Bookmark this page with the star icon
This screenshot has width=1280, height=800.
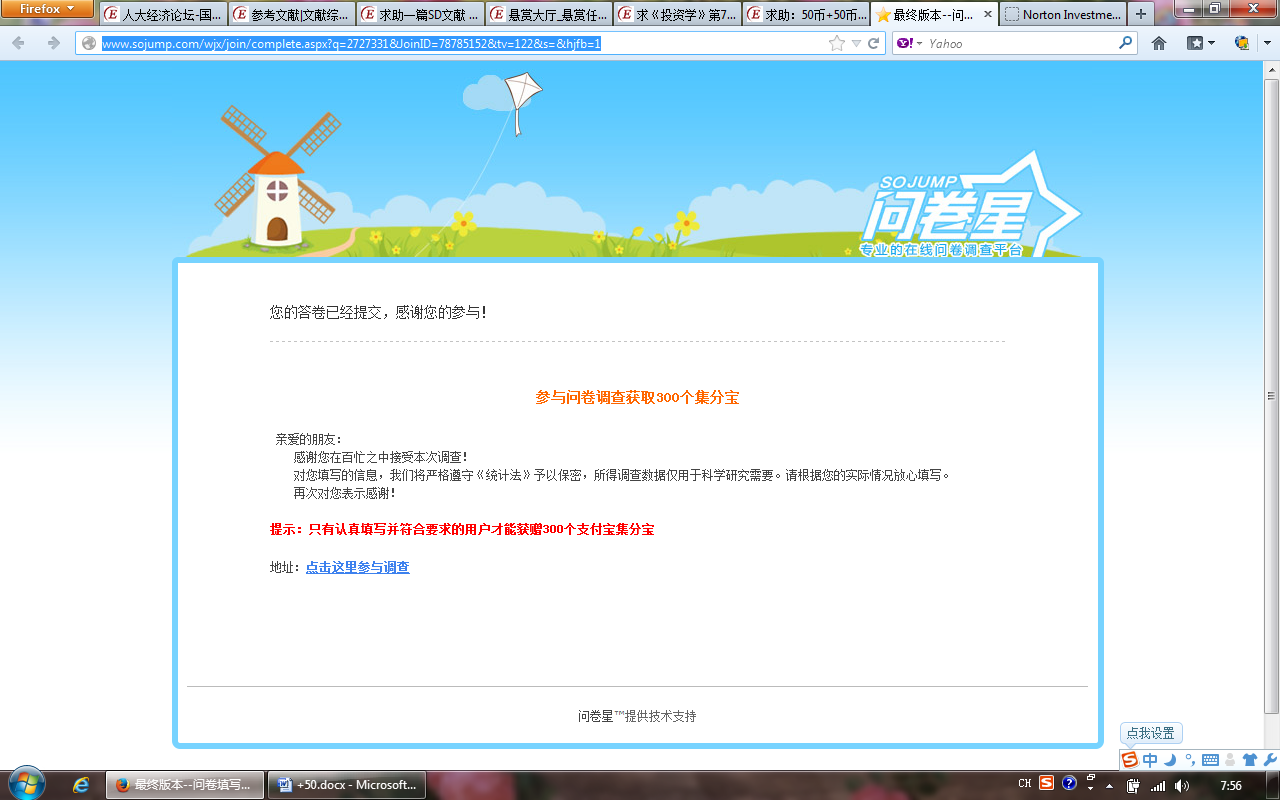(x=837, y=43)
